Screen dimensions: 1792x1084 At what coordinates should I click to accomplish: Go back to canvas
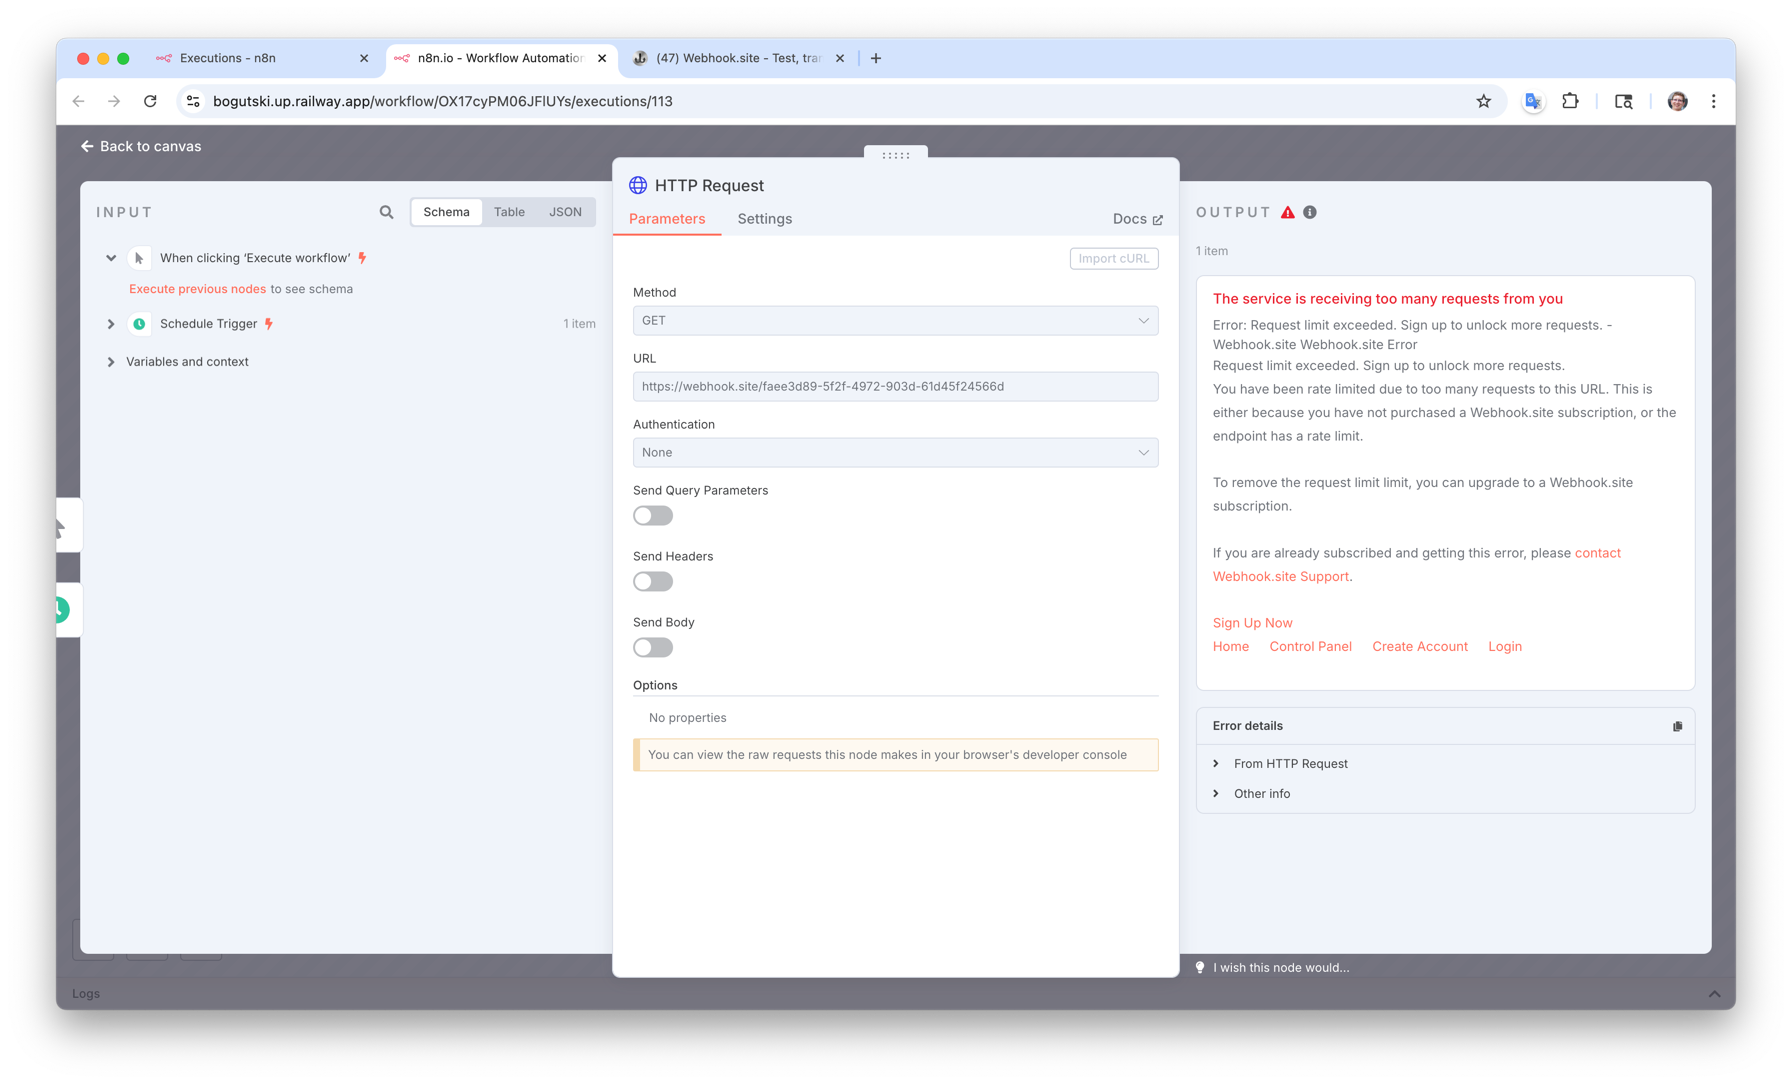point(141,146)
